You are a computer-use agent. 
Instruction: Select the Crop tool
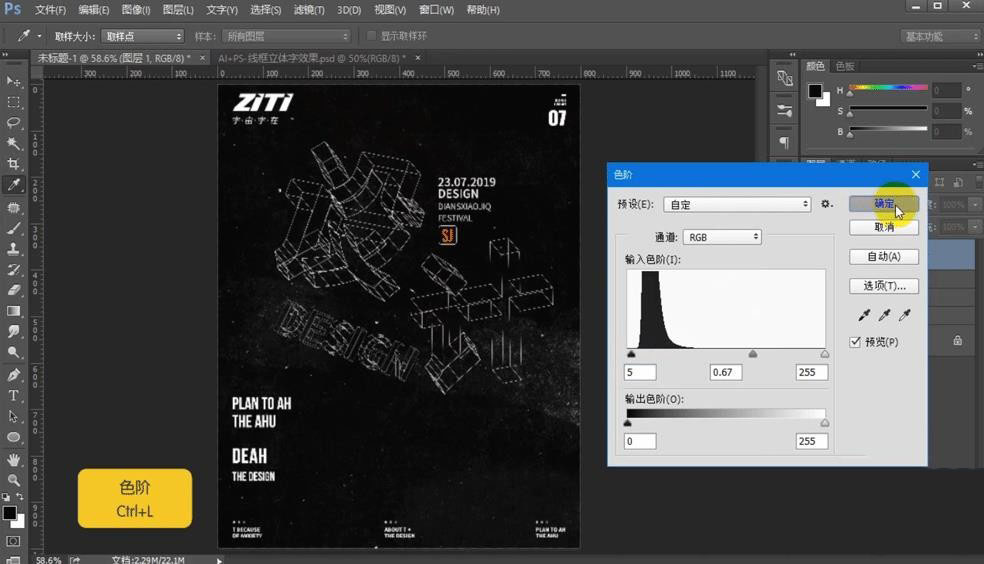(13, 164)
